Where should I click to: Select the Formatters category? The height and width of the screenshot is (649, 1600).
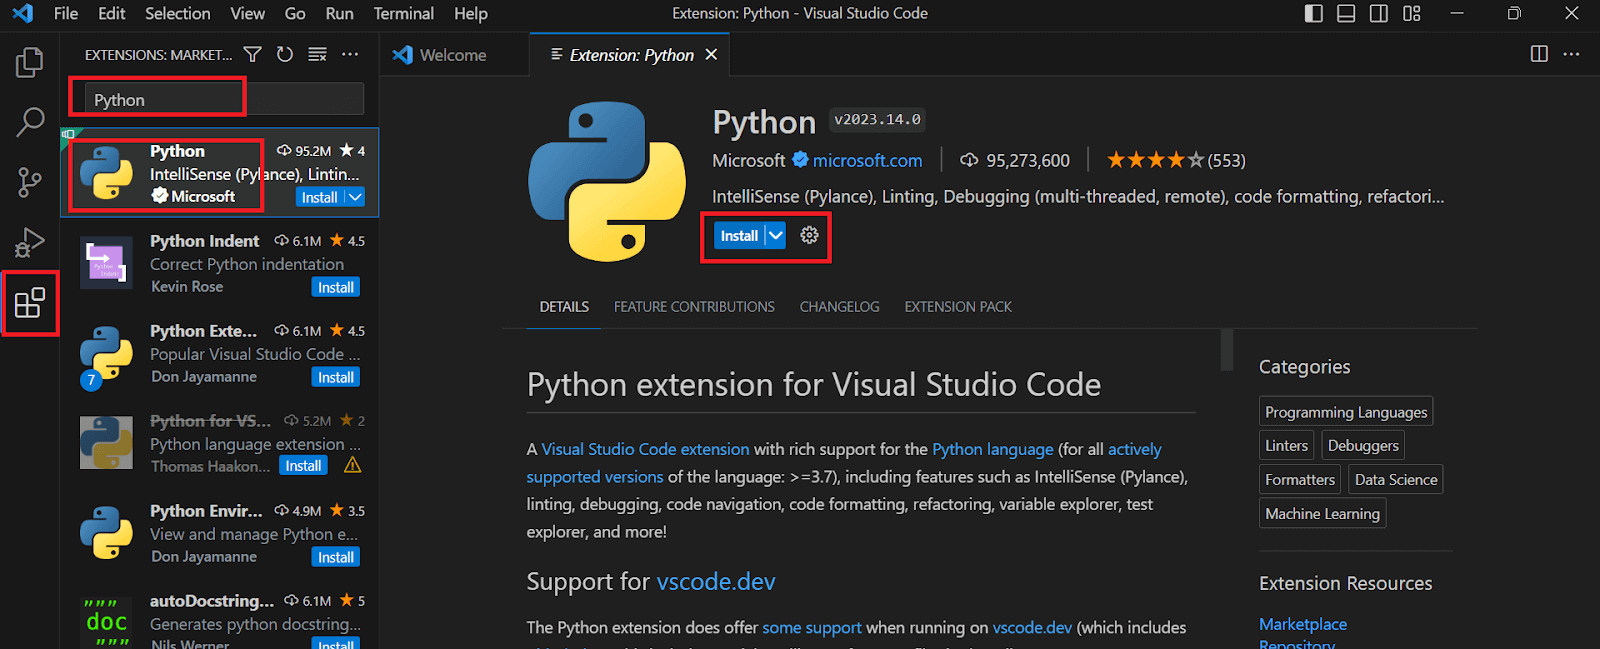pyautogui.click(x=1300, y=479)
